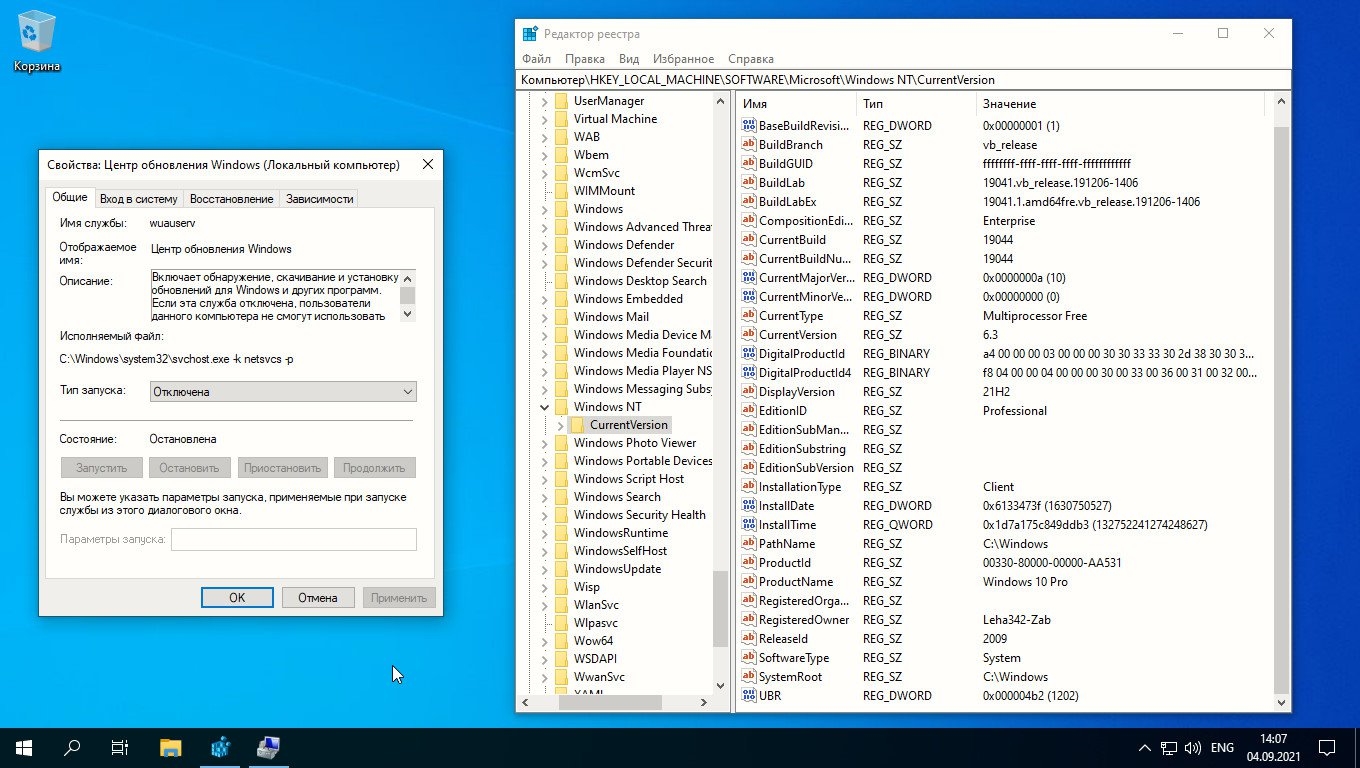The height and width of the screenshot is (768, 1360).
Task: Select the ProductName registry value icon
Action: tap(748, 582)
